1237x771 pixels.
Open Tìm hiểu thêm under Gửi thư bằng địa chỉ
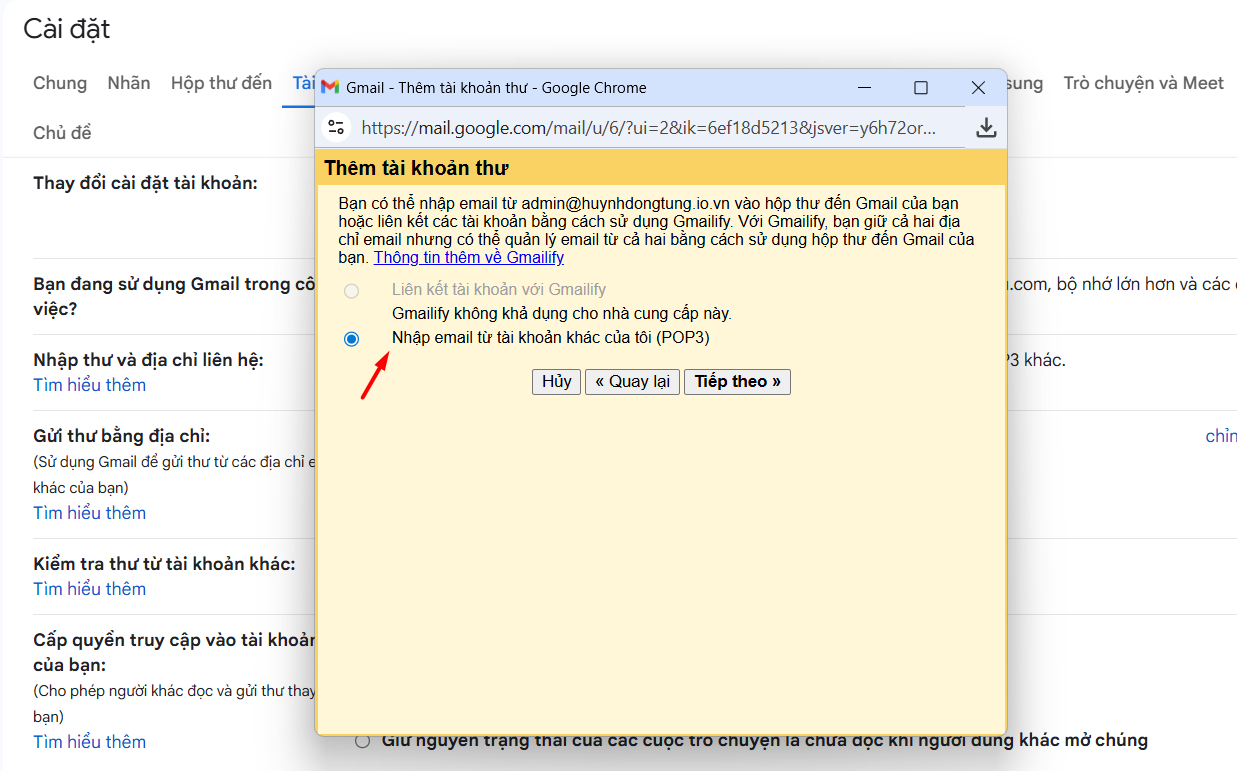coord(90,513)
